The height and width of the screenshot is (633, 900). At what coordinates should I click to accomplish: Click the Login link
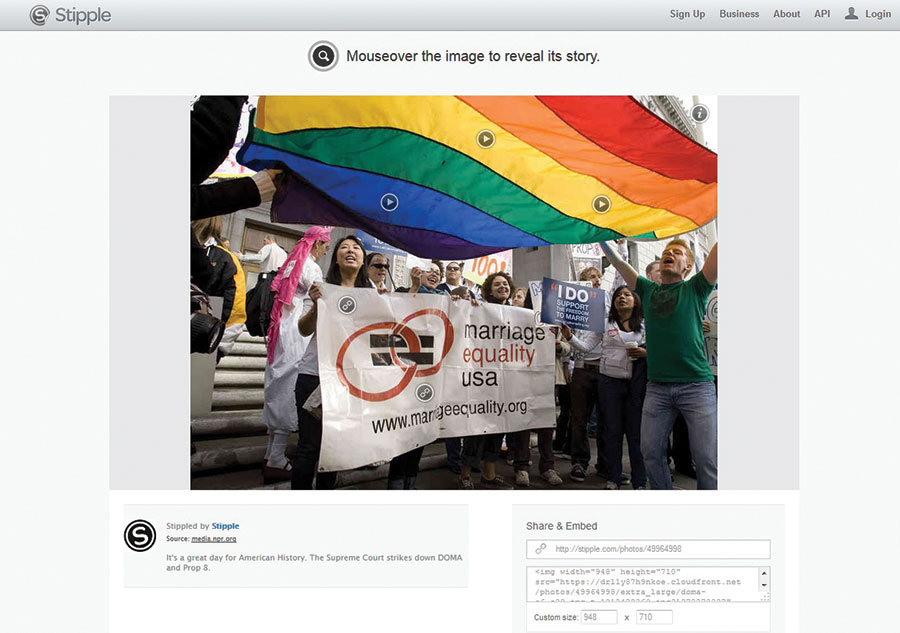pos(878,14)
